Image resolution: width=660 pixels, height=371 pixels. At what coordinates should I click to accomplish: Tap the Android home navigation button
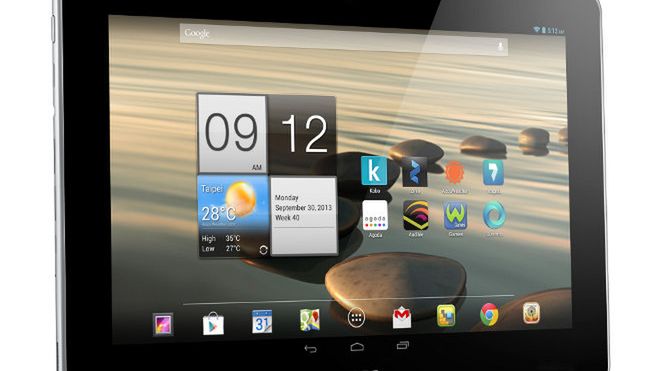357,347
